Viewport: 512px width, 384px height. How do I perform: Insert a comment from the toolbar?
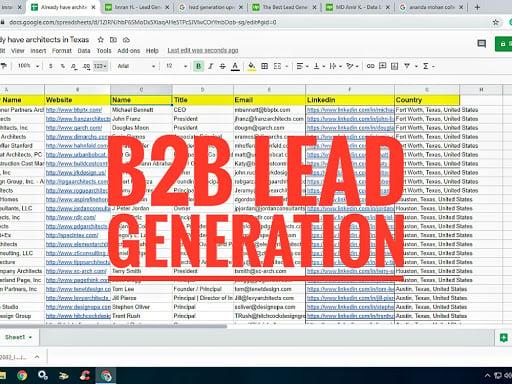point(383,66)
